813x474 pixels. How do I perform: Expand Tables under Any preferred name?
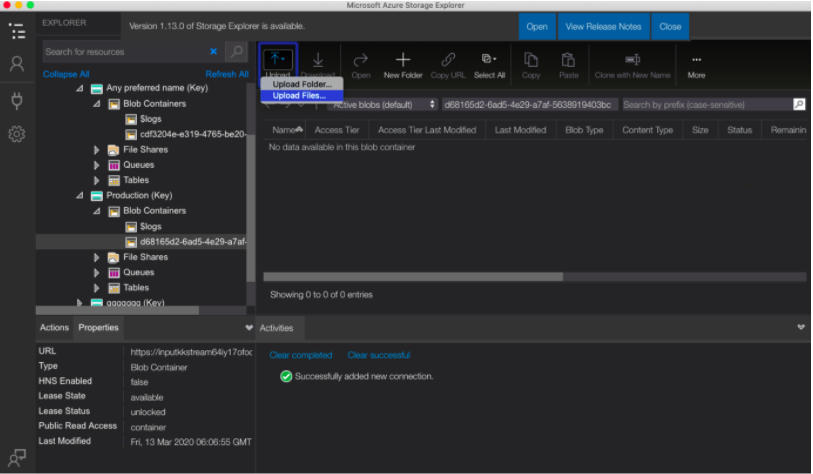(x=96, y=180)
